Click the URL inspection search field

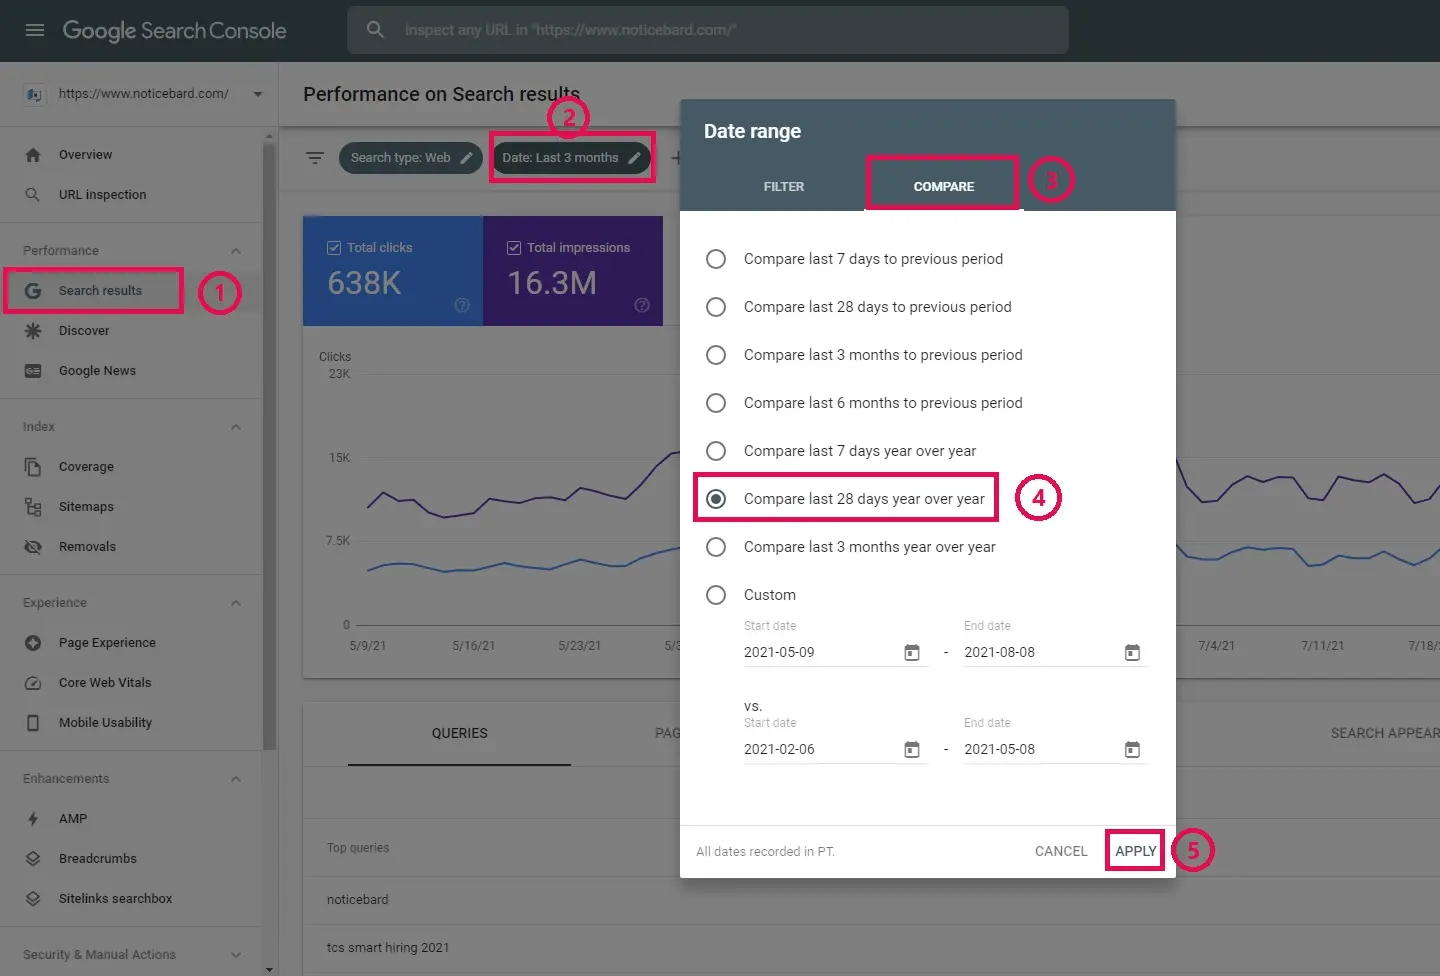[x=708, y=30]
